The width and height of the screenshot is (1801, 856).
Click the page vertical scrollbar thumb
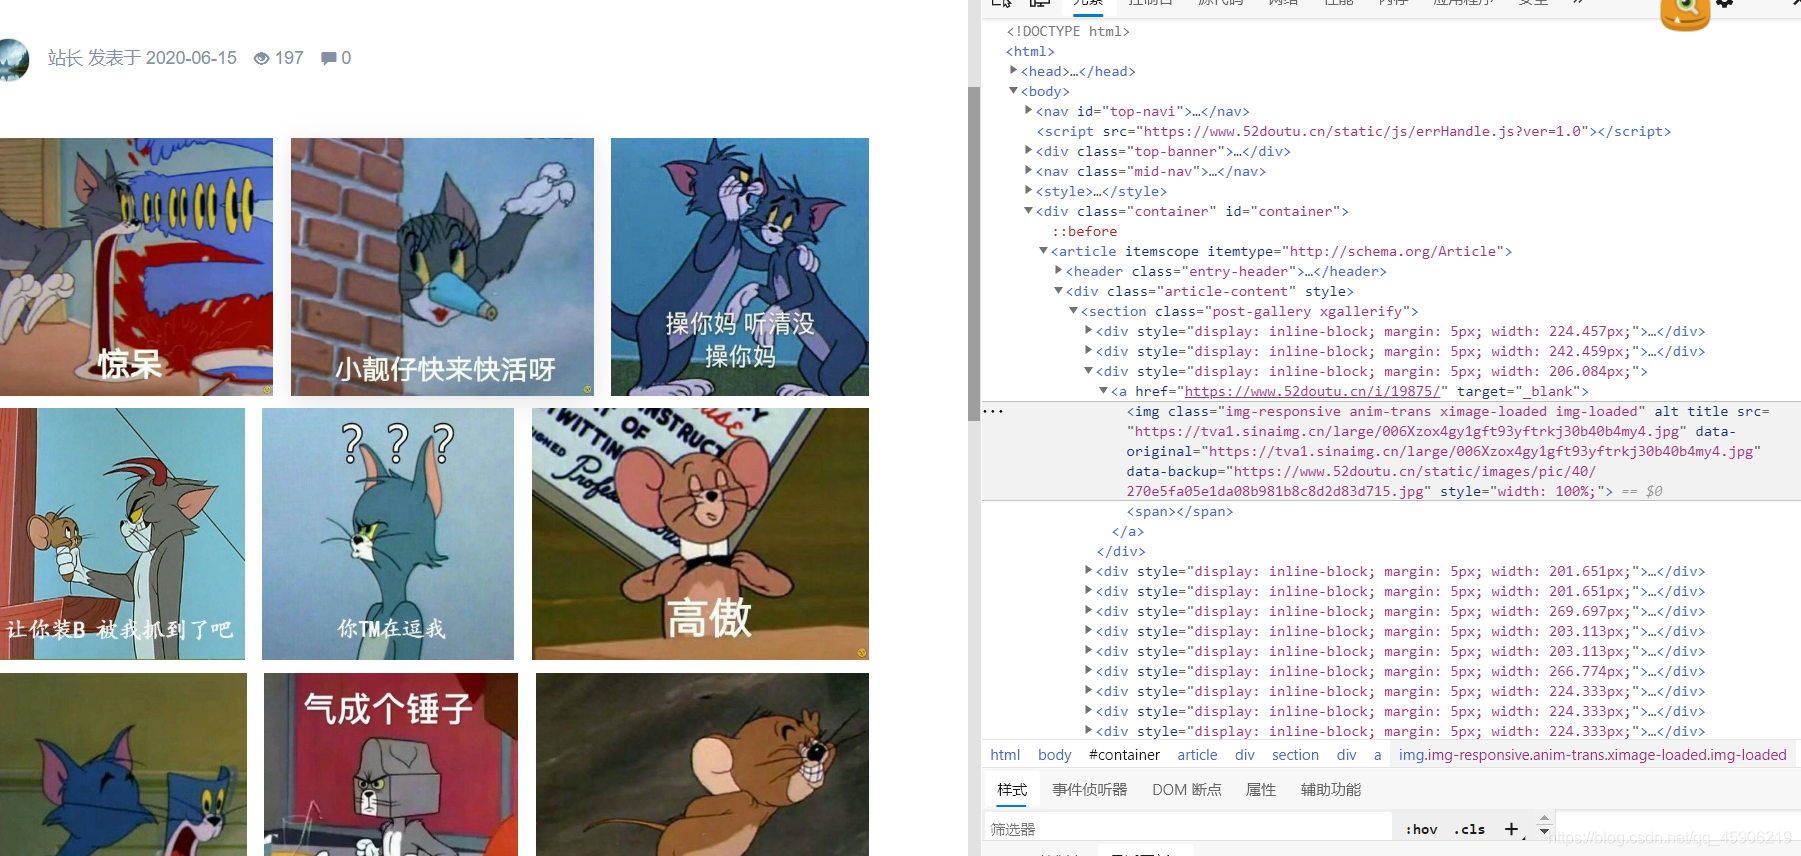(x=974, y=253)
